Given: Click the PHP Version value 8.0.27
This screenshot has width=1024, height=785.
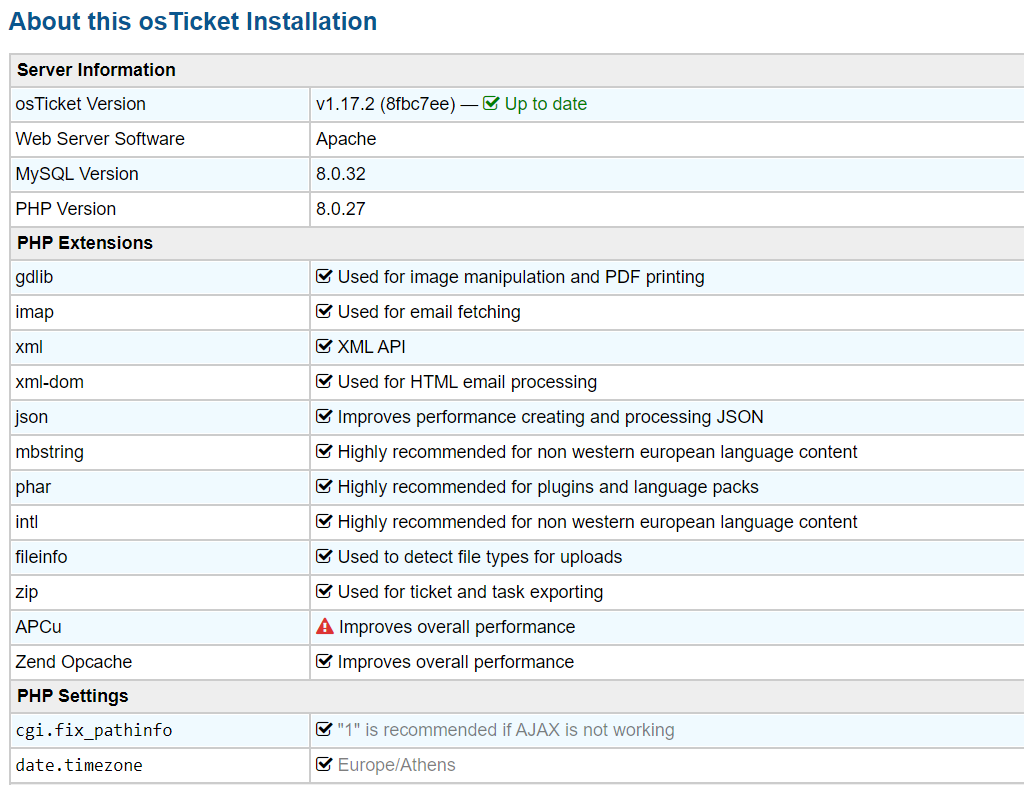Looking at the screenshot, I should (341, 209).
